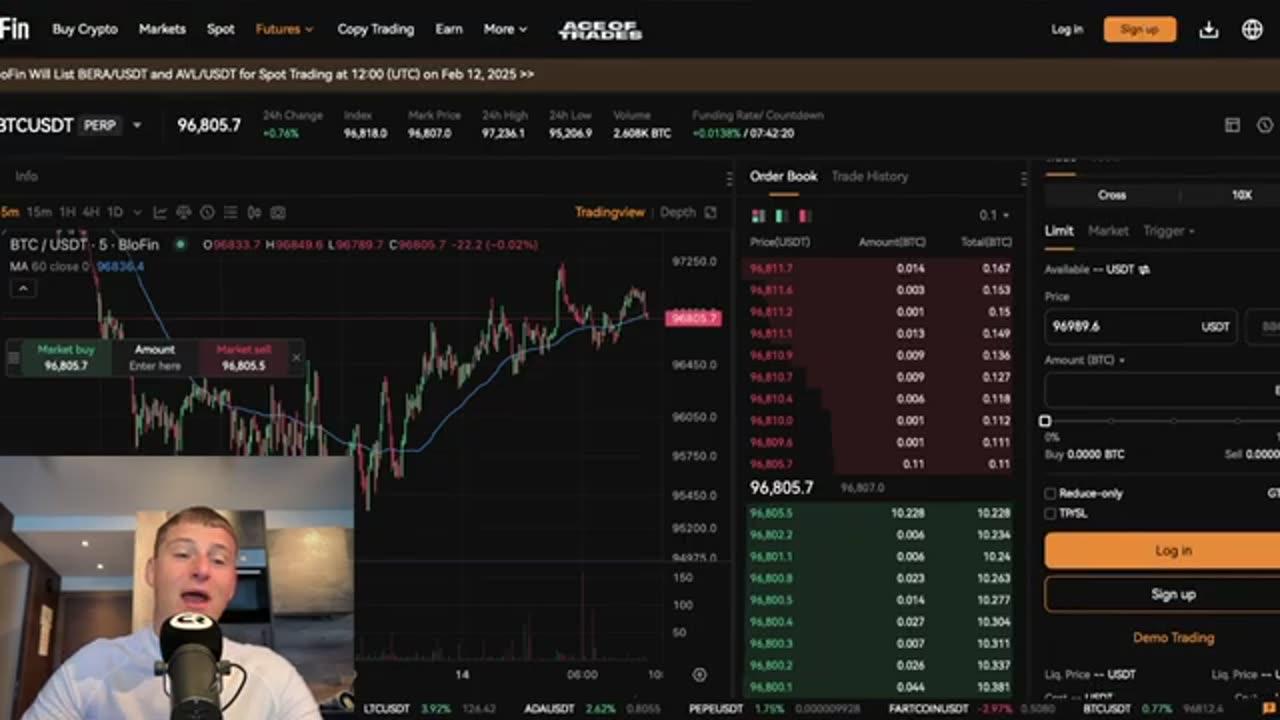Open the clock history icon near ticker bar
This screenshot has width=1280, height=720.
(1265, 125)
